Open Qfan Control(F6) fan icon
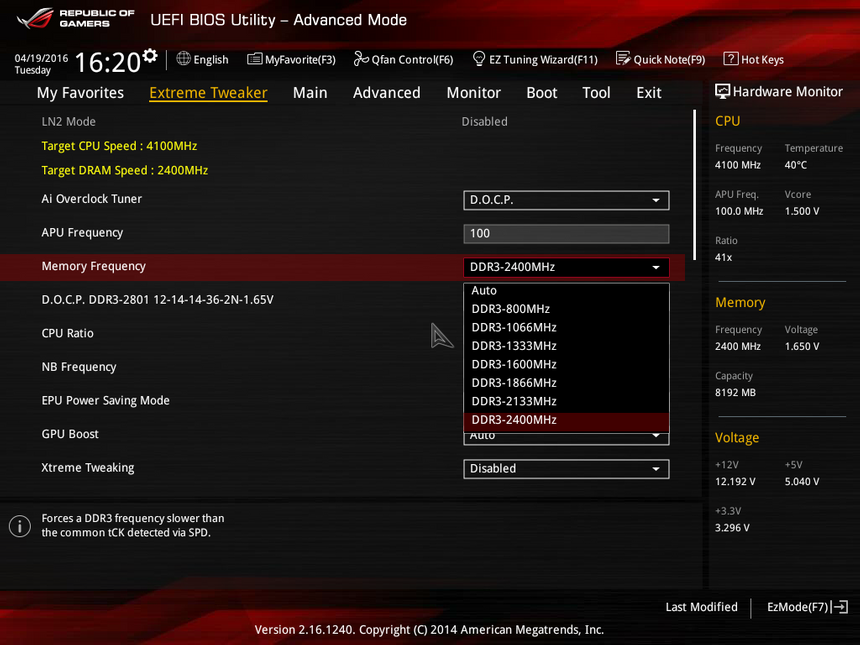The image size is (860, 645). pyautogui.click(x=361, y=59)
